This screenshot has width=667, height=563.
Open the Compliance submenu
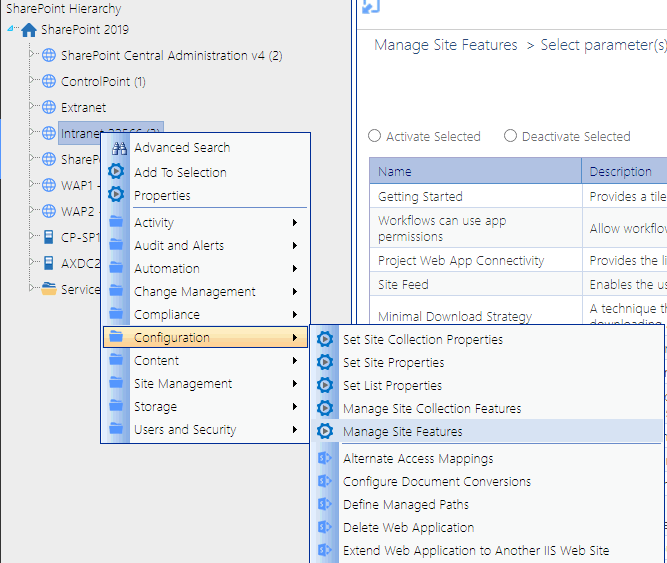[166, 315]
